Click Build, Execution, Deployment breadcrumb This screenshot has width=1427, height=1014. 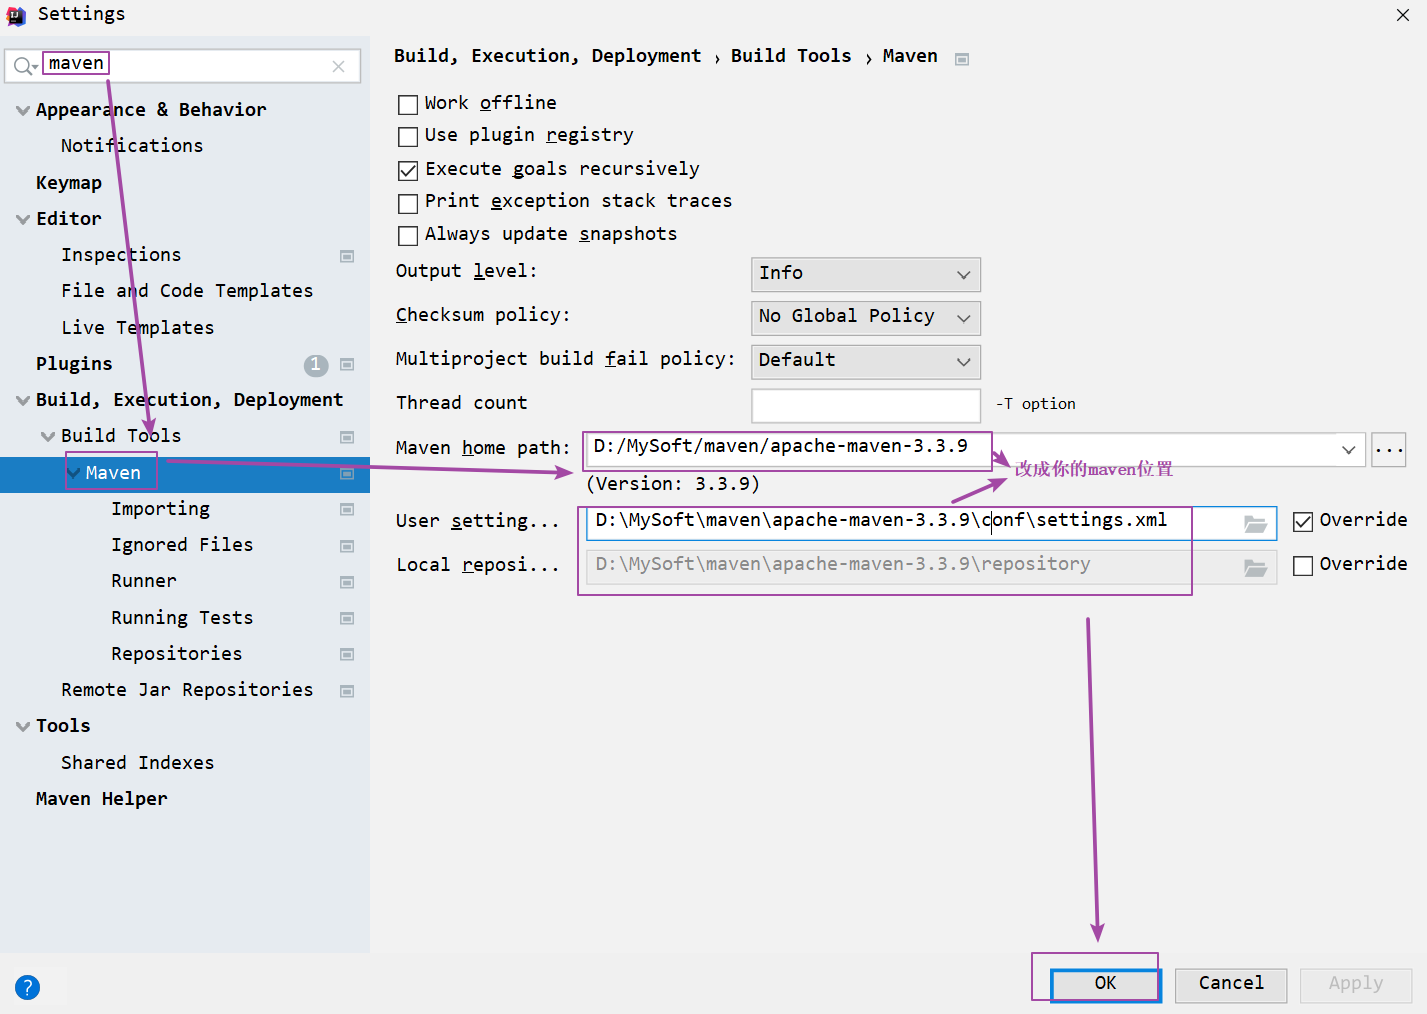pos(548,56)
